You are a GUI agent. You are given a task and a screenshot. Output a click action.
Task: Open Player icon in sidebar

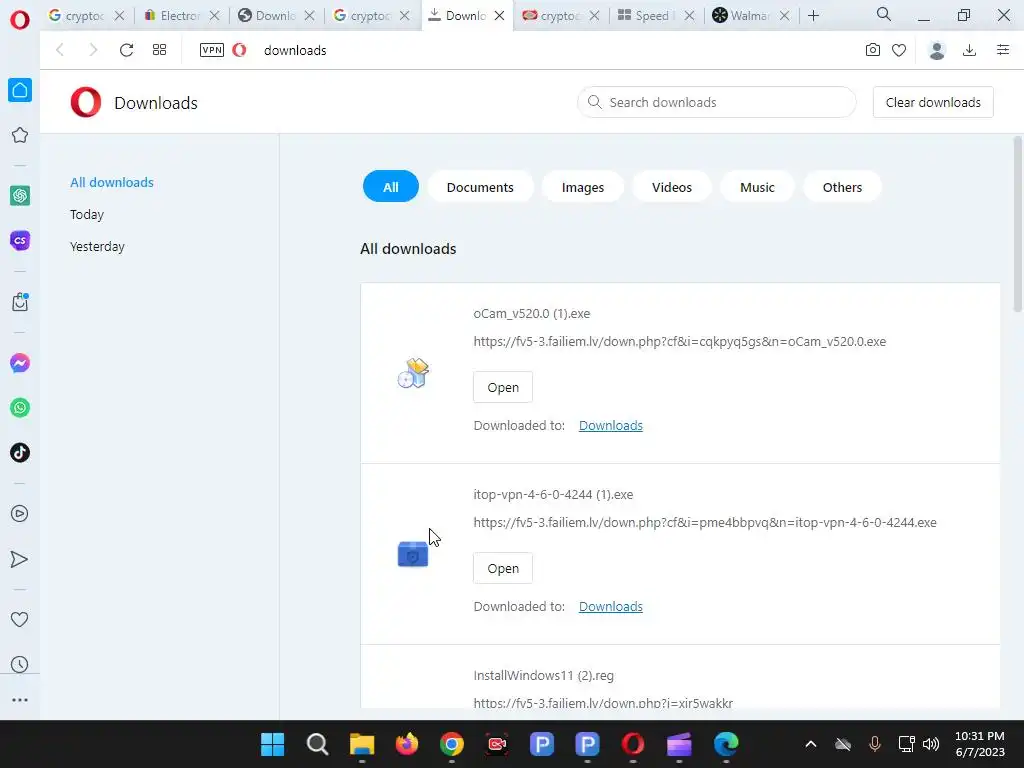click(x=20, y=514)
